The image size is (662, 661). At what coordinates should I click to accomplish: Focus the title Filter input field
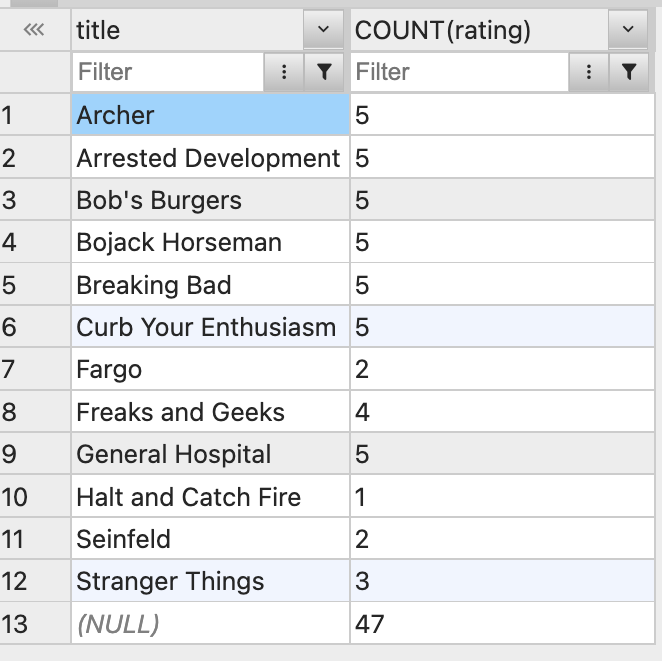[x=168, y=72]
